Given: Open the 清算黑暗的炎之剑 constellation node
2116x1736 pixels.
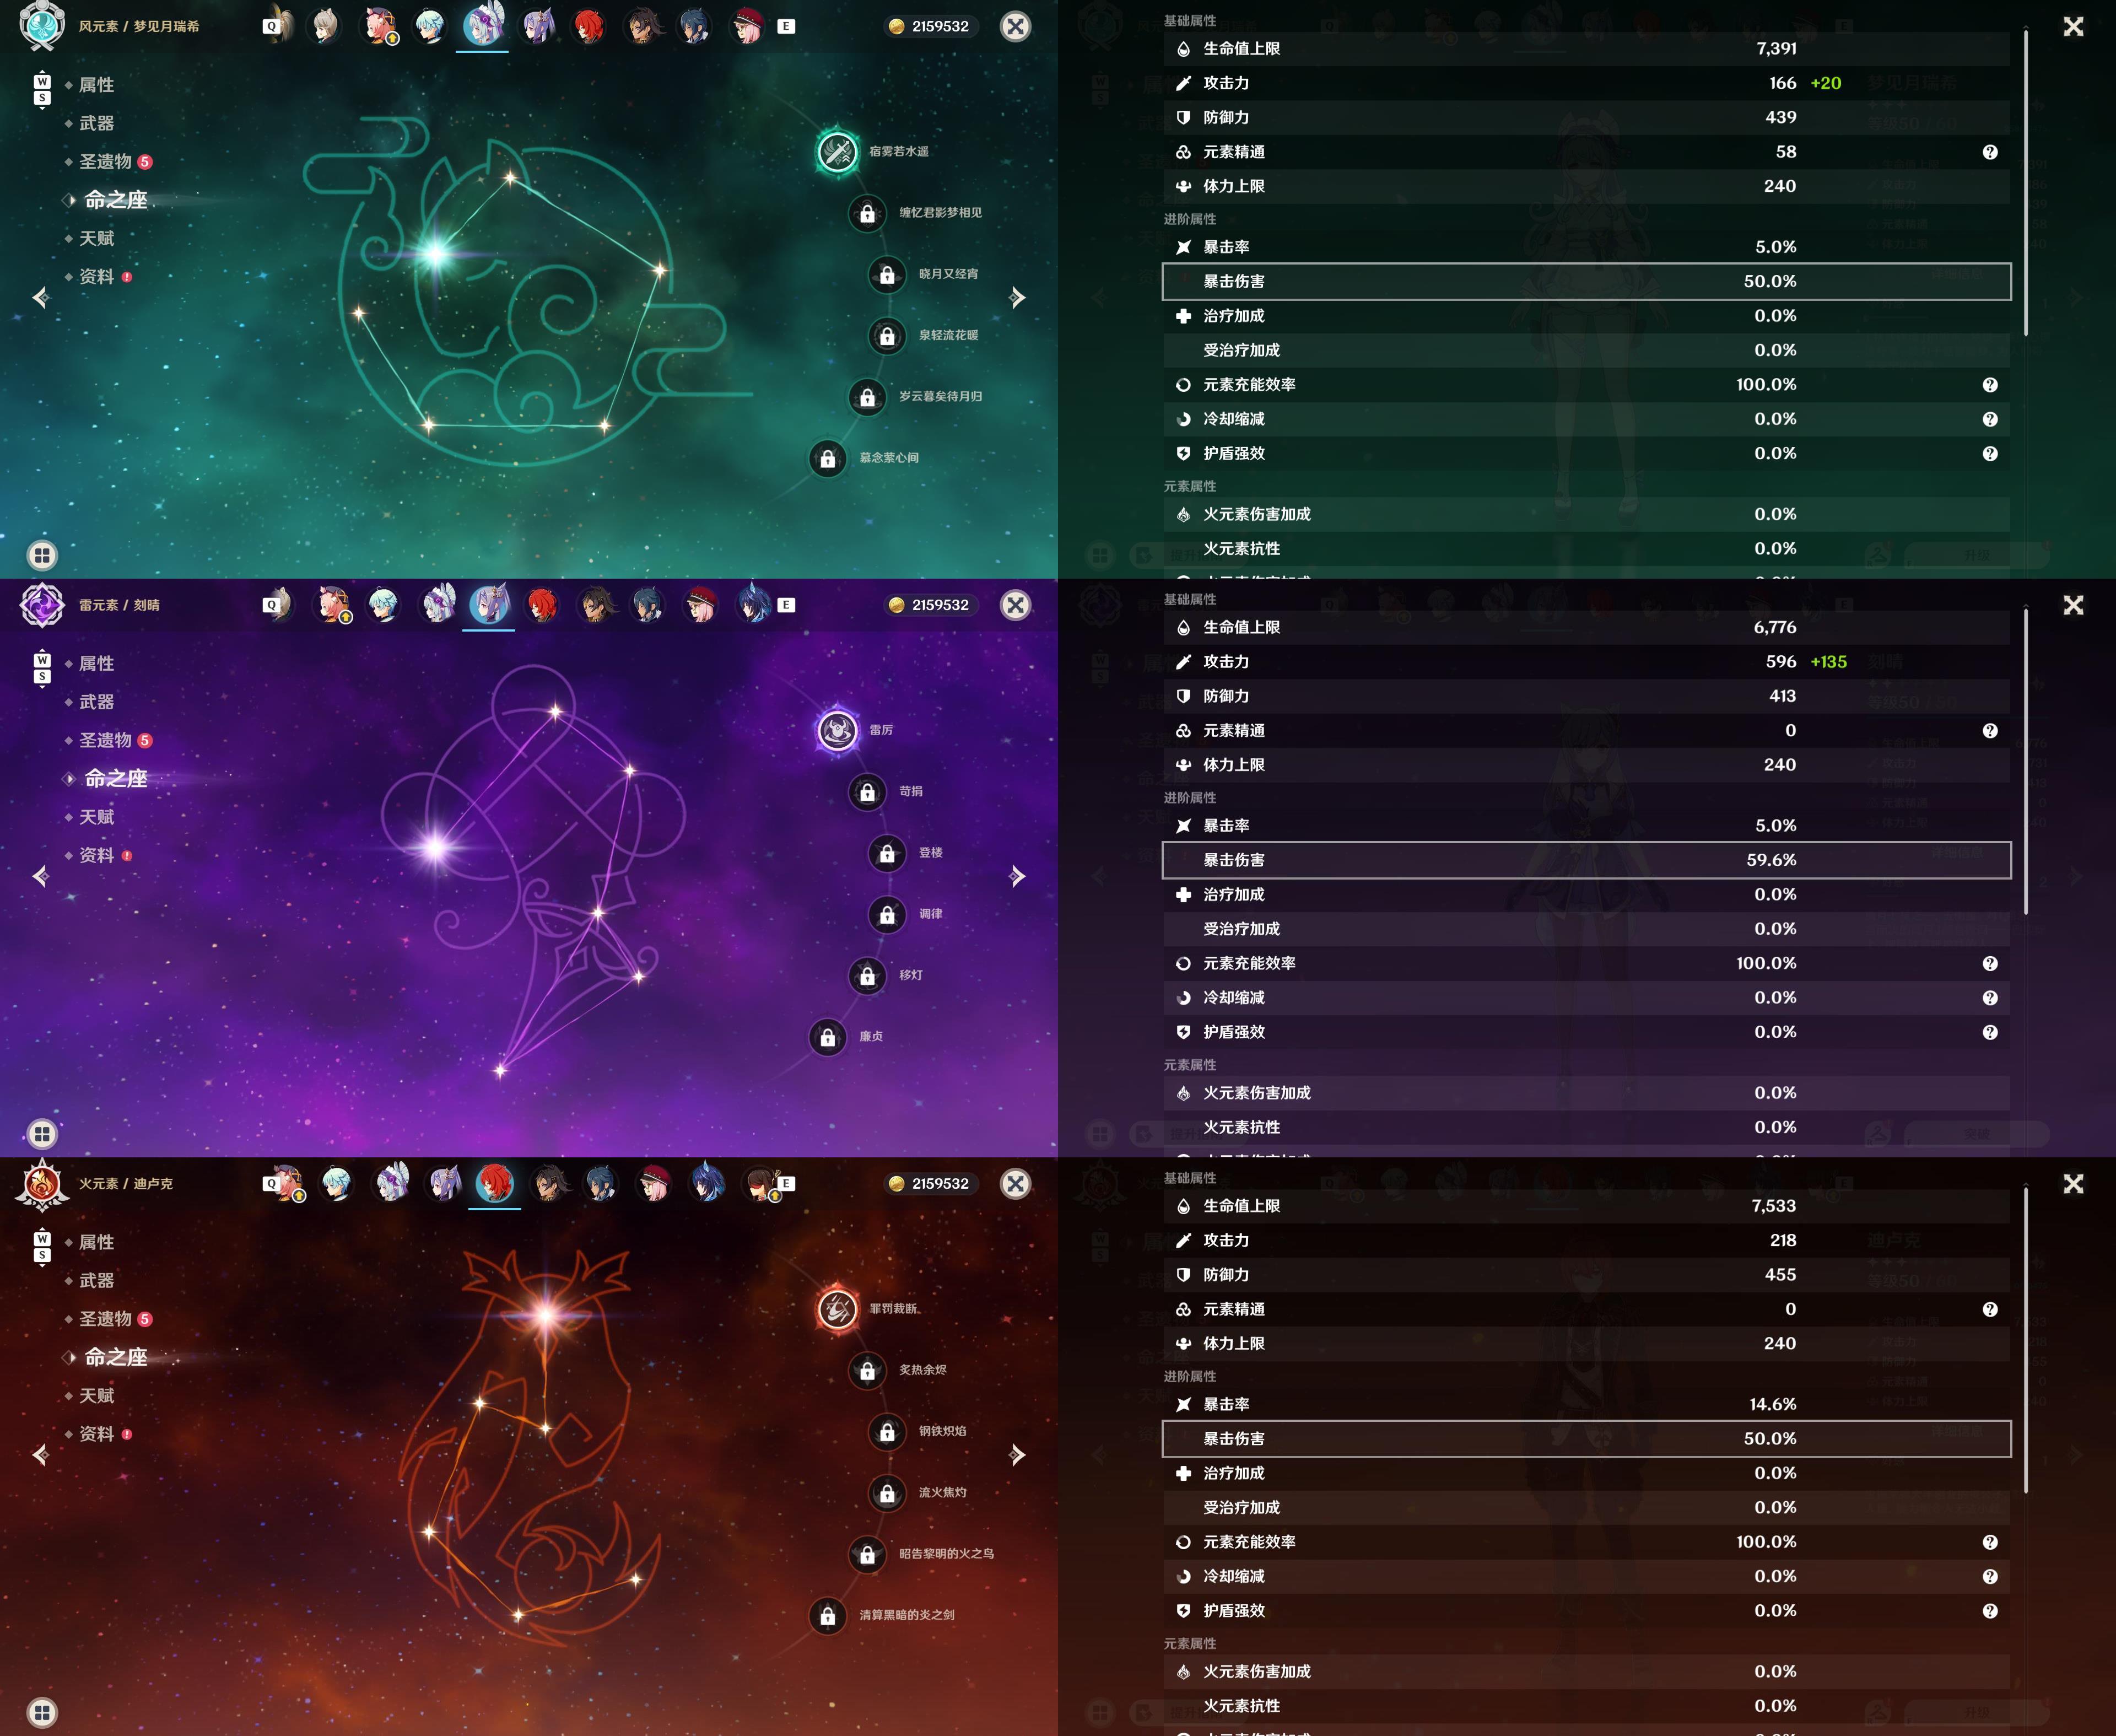Looking at the screenshot, I should tap(828, 1615).
